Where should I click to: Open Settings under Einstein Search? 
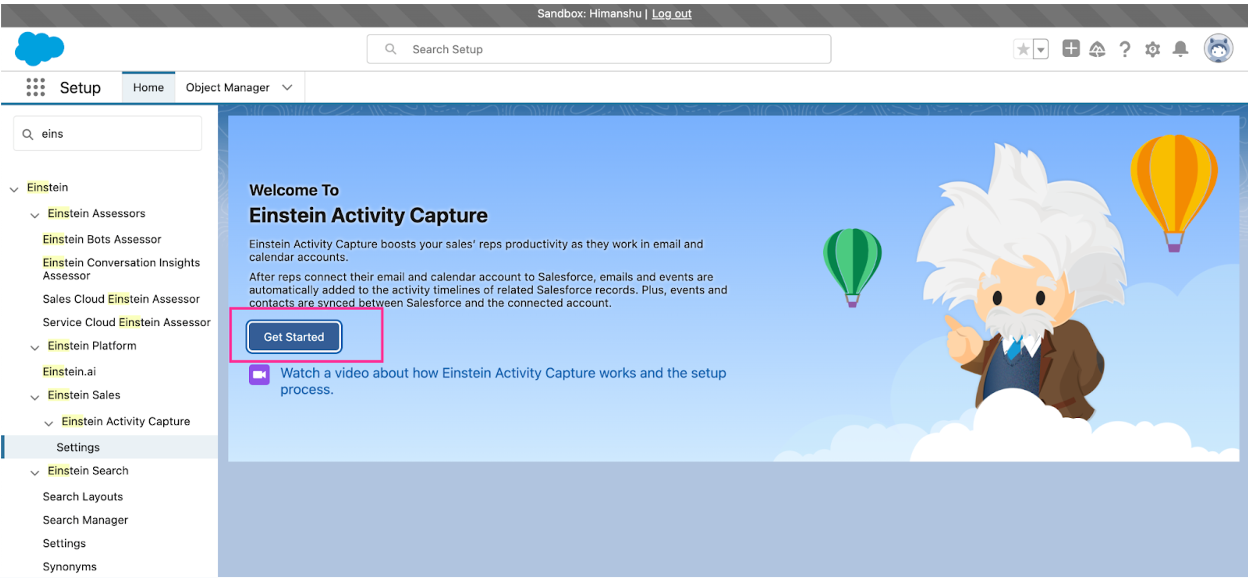pos(64,543)
